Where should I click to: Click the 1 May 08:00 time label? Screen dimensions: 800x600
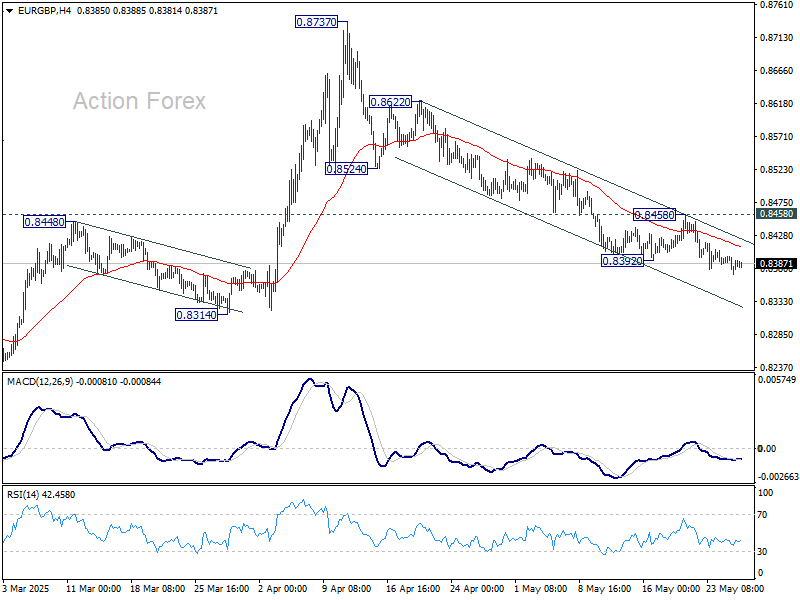[x=541, y=589]
